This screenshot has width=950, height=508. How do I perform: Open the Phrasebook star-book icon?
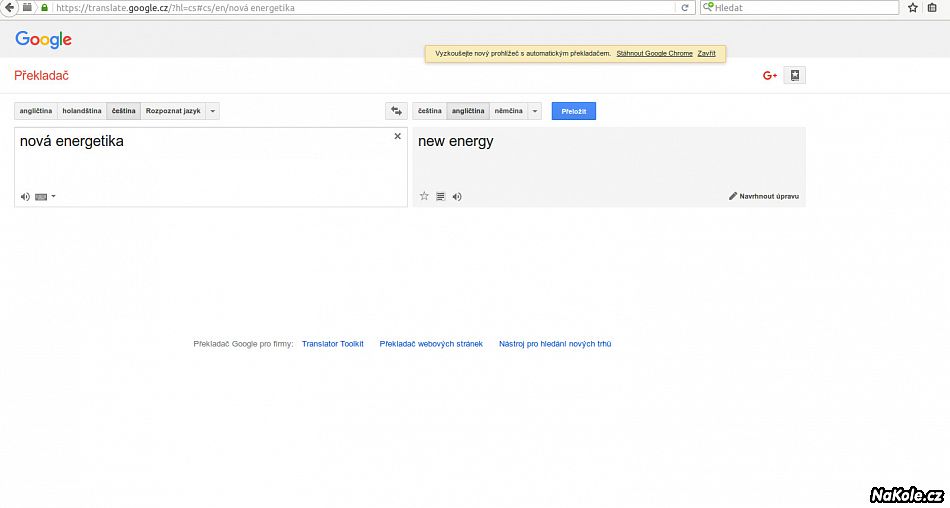click(795, 75)
